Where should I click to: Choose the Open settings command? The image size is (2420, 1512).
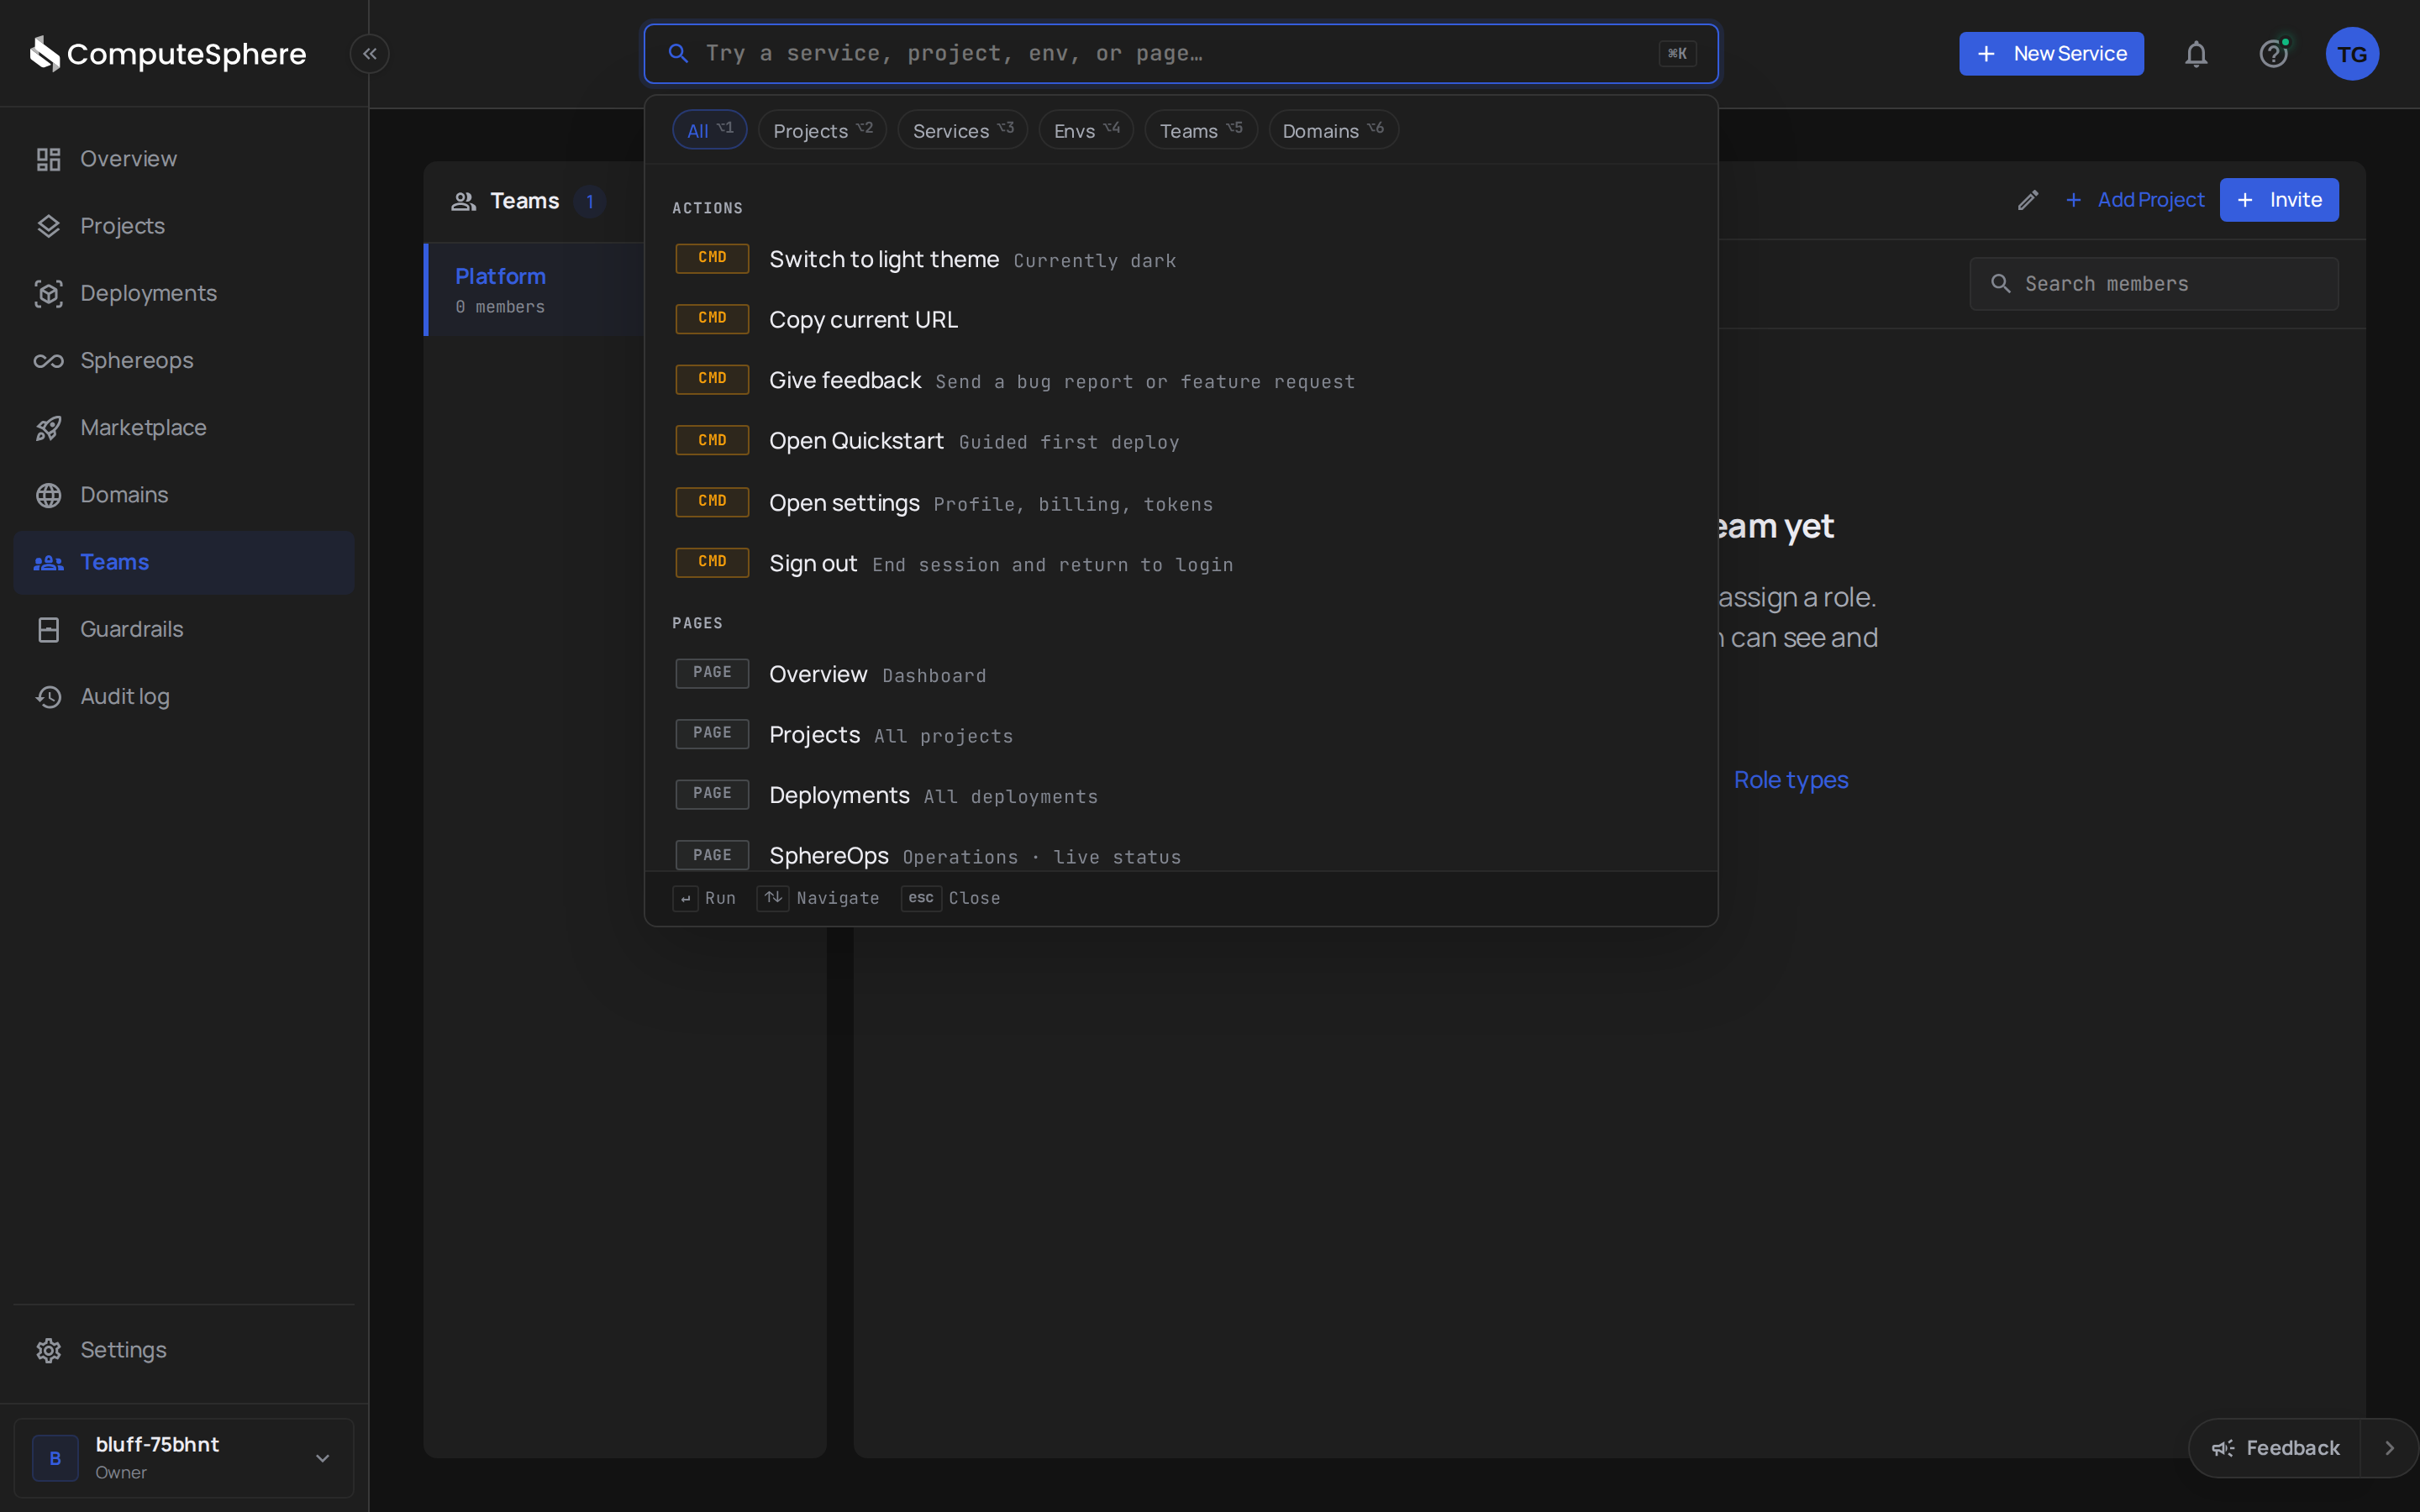(1181, 502)
